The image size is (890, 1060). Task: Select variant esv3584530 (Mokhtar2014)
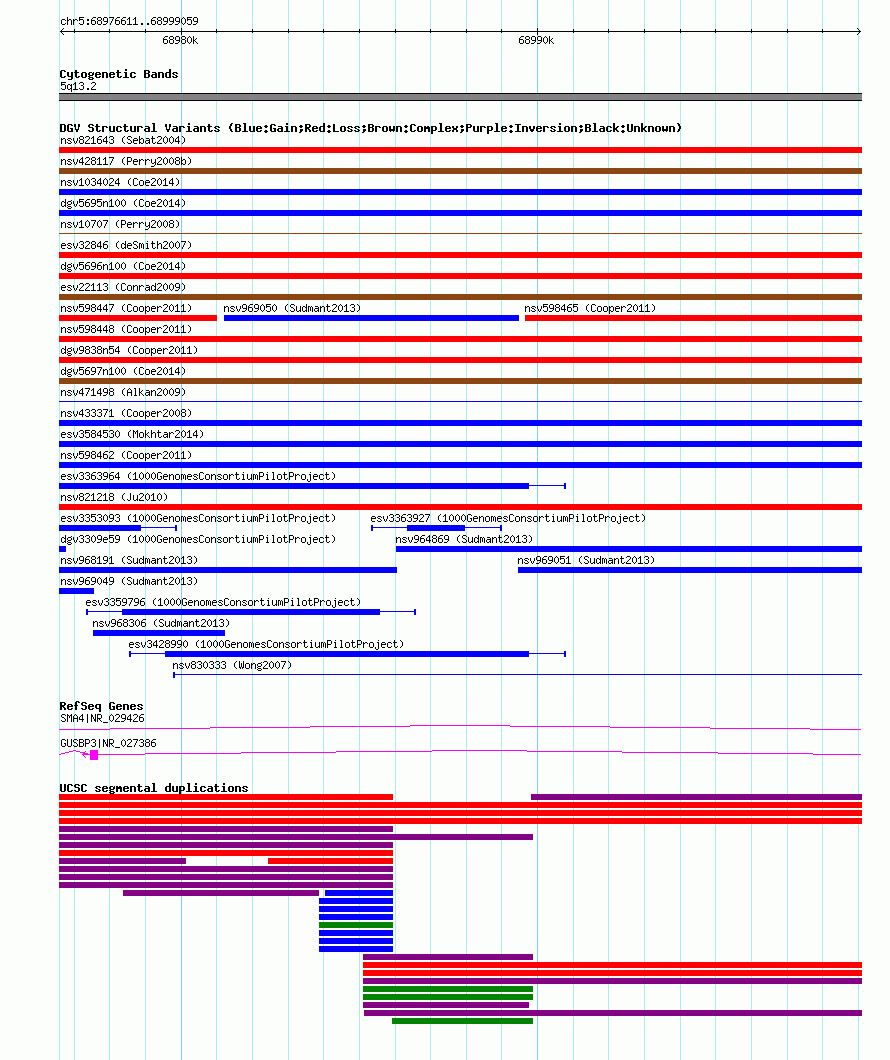pos(132,434)
